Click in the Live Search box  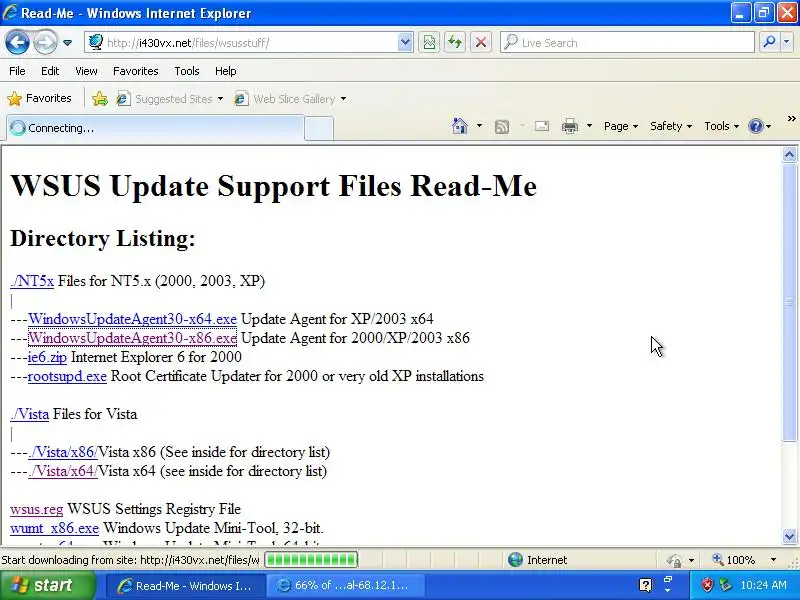(x=627, y=43)
